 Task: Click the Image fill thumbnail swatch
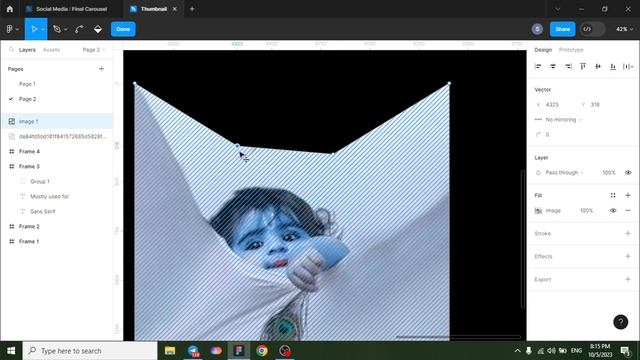pyautogui.click(x=538, y=211)
